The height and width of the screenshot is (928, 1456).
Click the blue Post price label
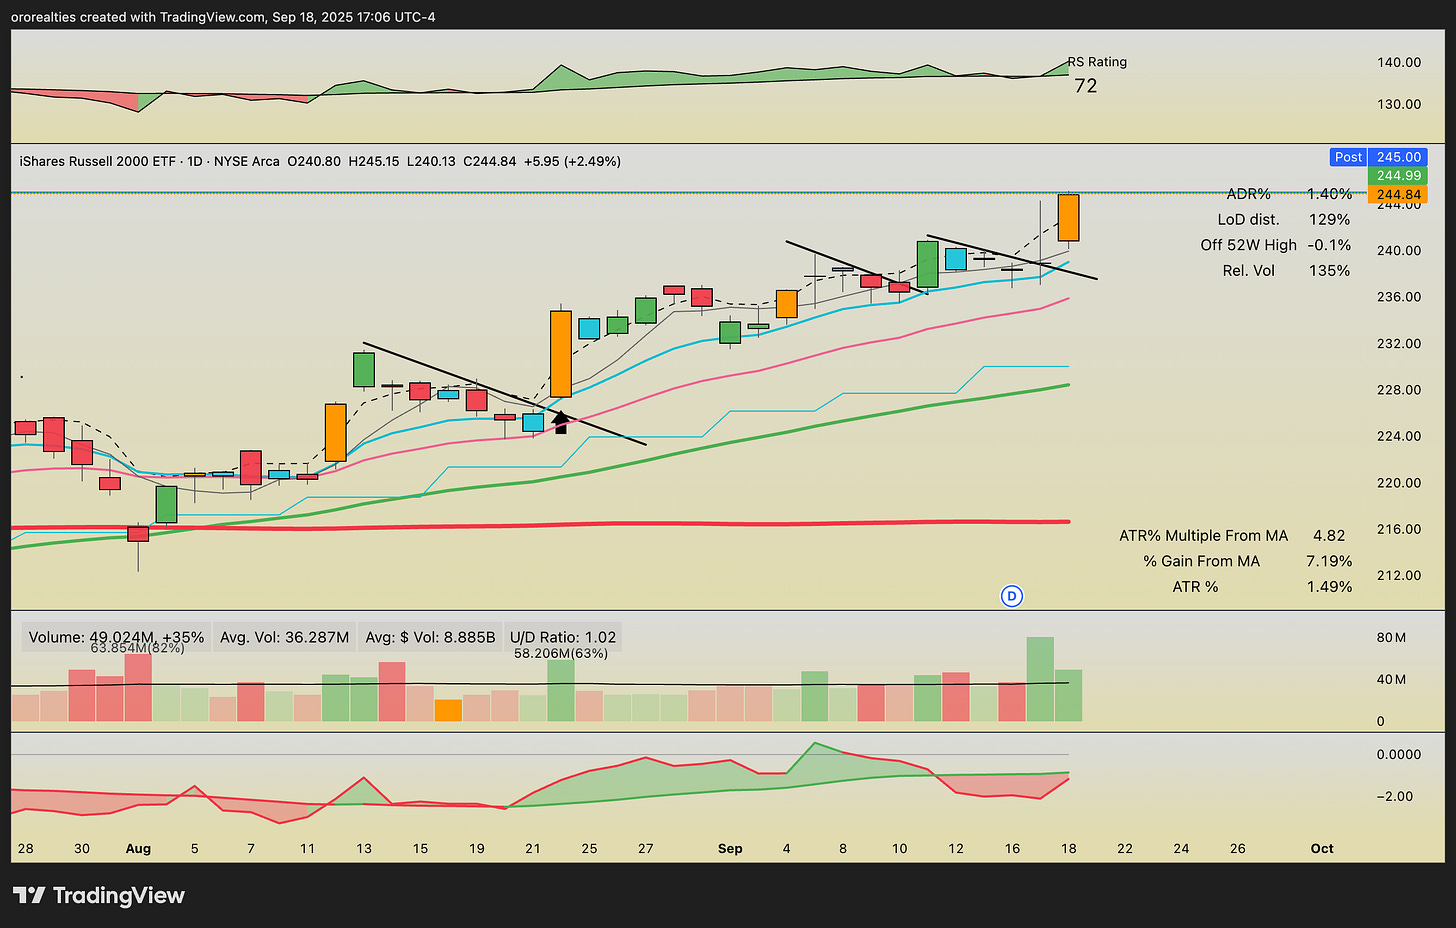click(x=1348, y=157)
